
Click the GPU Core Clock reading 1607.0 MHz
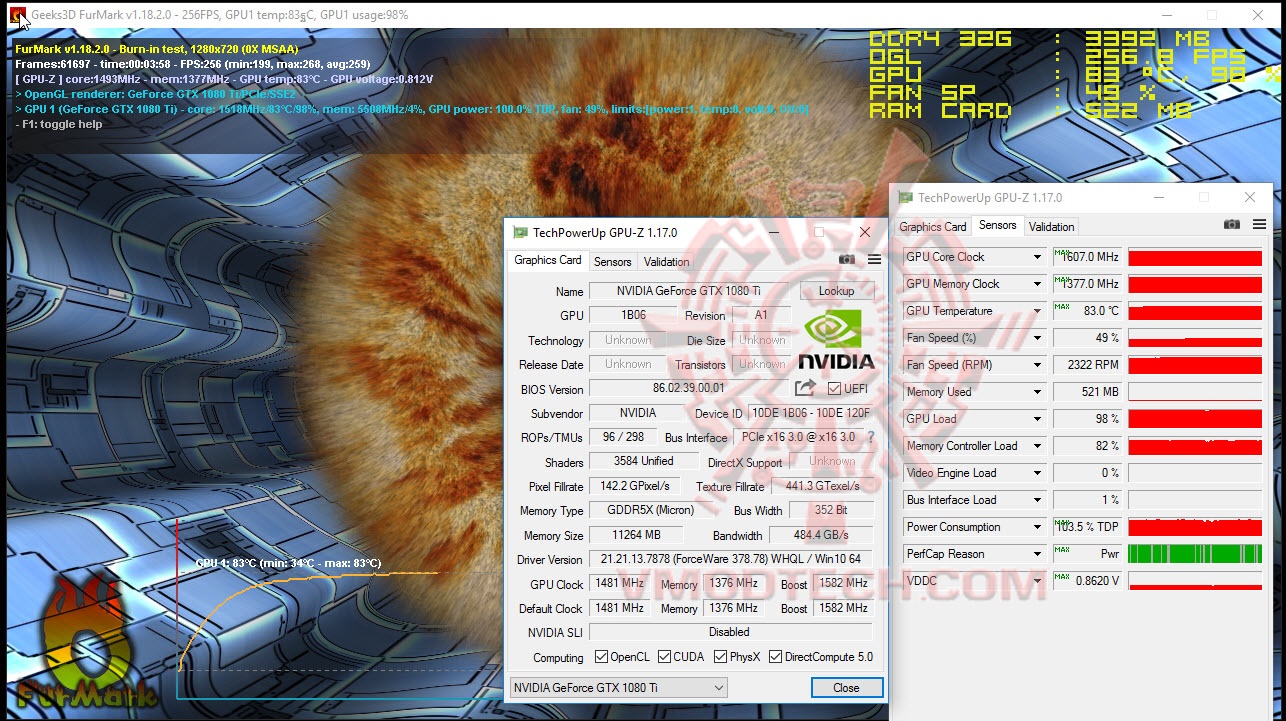(x=1087, y=257)
